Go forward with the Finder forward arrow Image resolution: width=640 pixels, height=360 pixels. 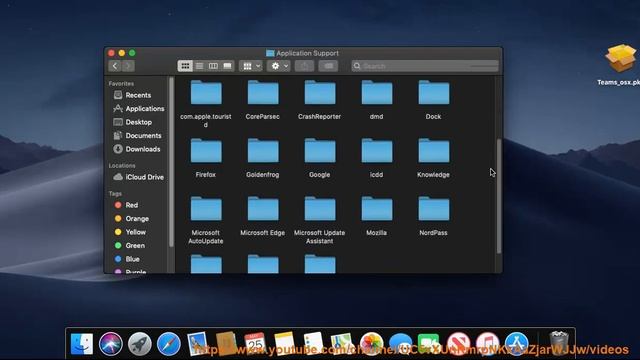128,66
